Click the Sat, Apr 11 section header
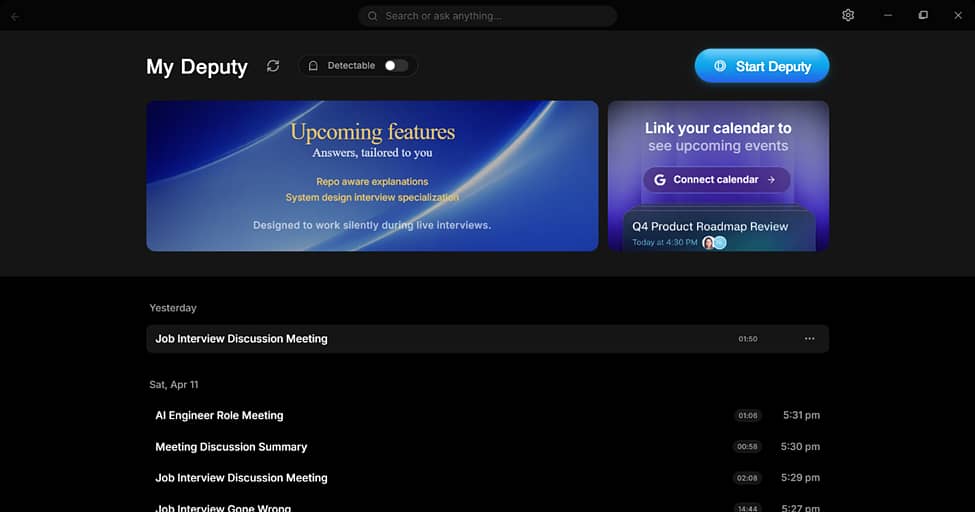 [x=173, y=384]
